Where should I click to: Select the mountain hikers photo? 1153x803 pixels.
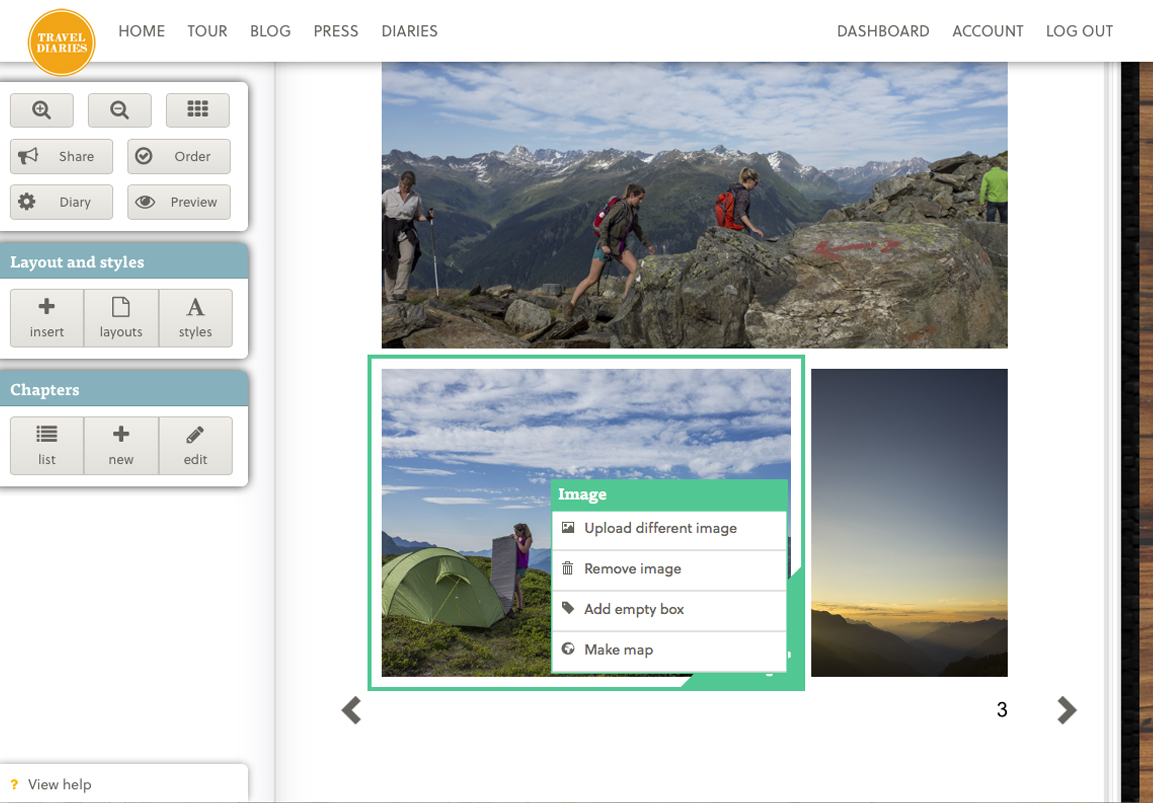click(694, 205)
